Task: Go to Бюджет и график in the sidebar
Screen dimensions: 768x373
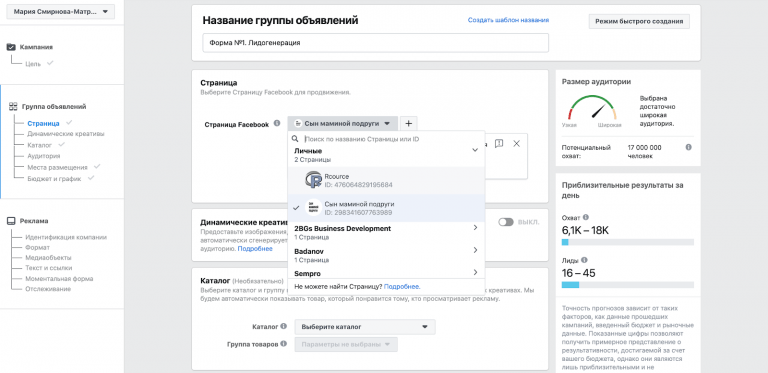Action: (x=54, y=179)
